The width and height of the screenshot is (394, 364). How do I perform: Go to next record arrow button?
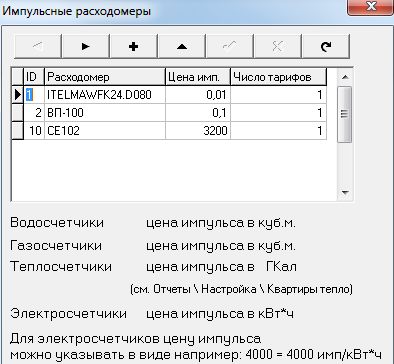[86, 46]
